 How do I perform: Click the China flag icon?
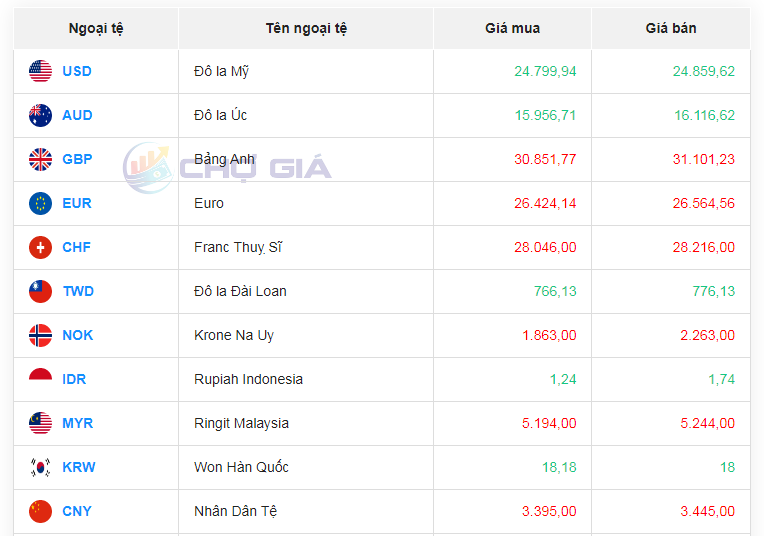40,511
